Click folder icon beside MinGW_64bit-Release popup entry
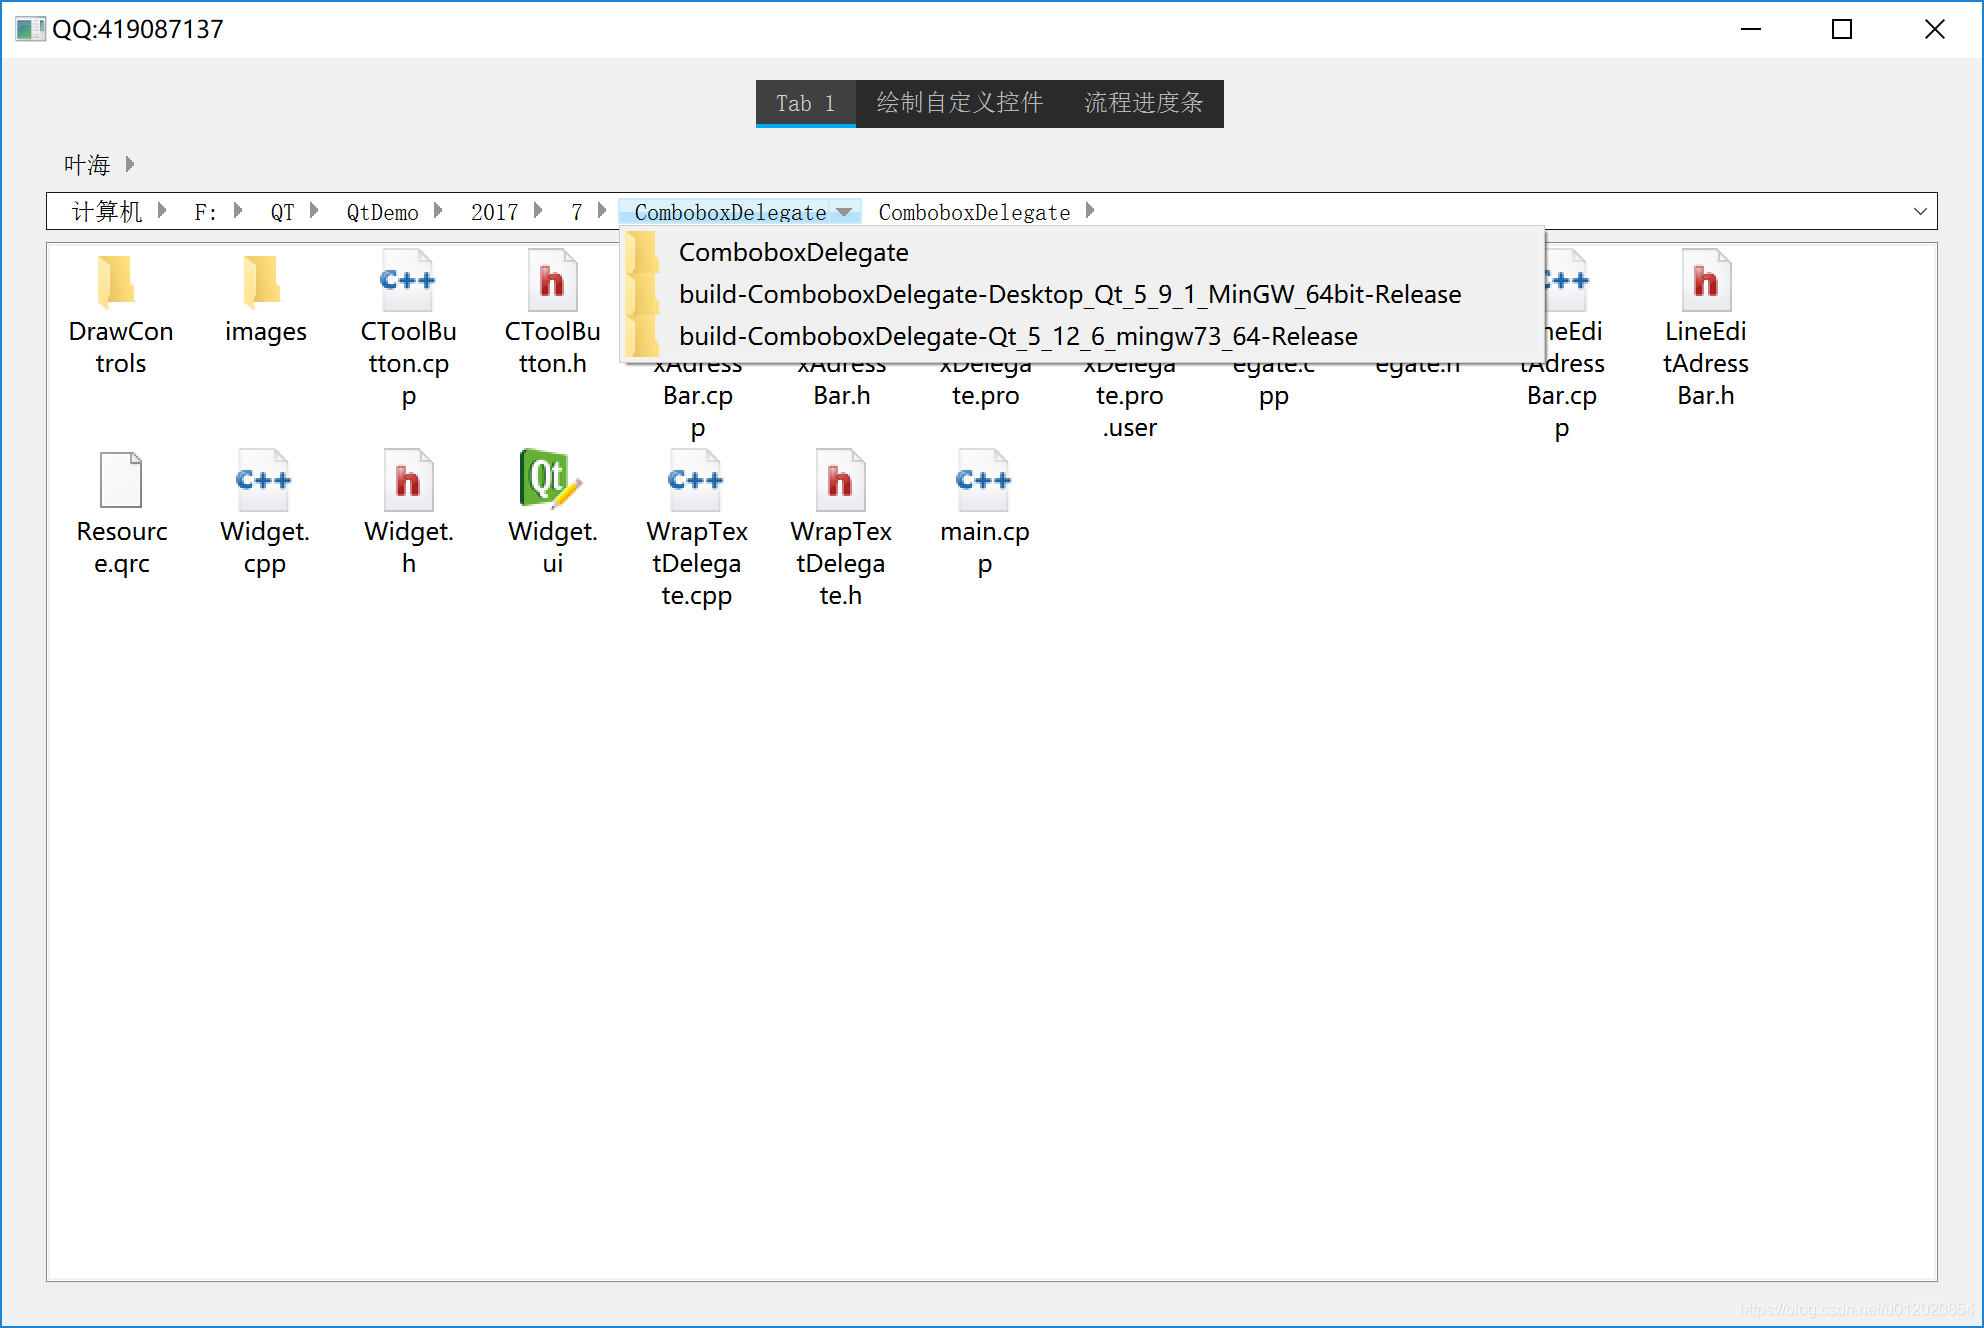This screenshot has height=1328, width=1984. pyautogui.click(x=643, y=295)
